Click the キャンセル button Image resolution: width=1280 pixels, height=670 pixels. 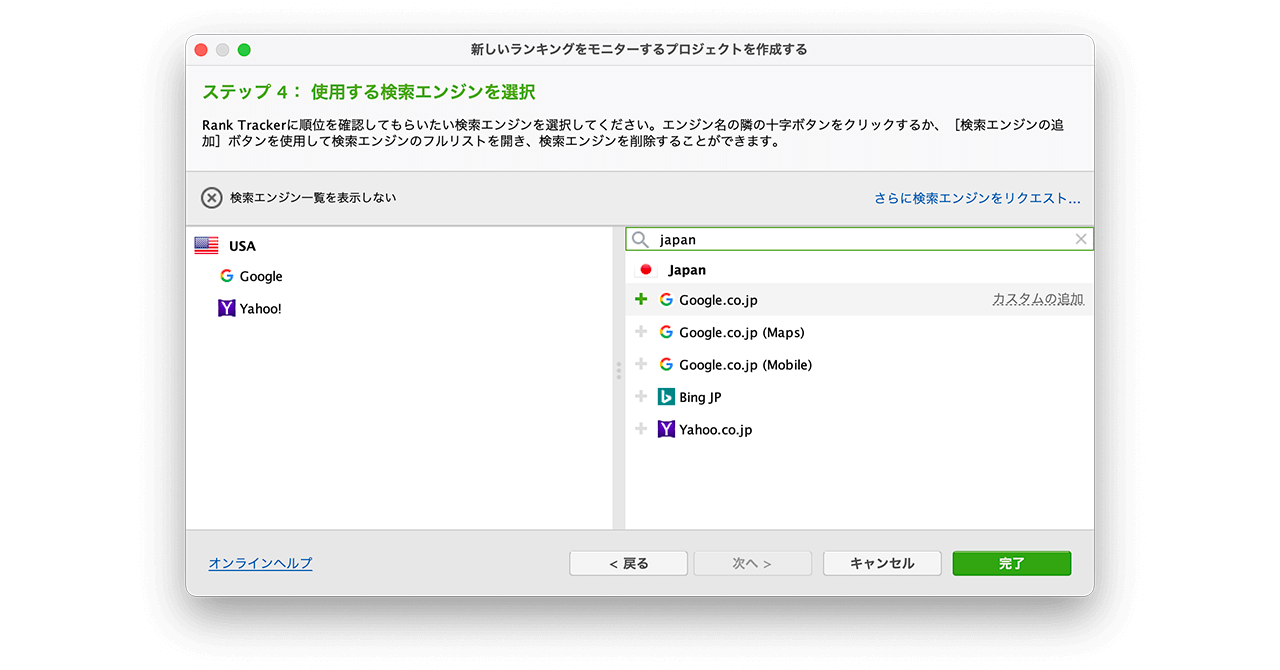882,564
